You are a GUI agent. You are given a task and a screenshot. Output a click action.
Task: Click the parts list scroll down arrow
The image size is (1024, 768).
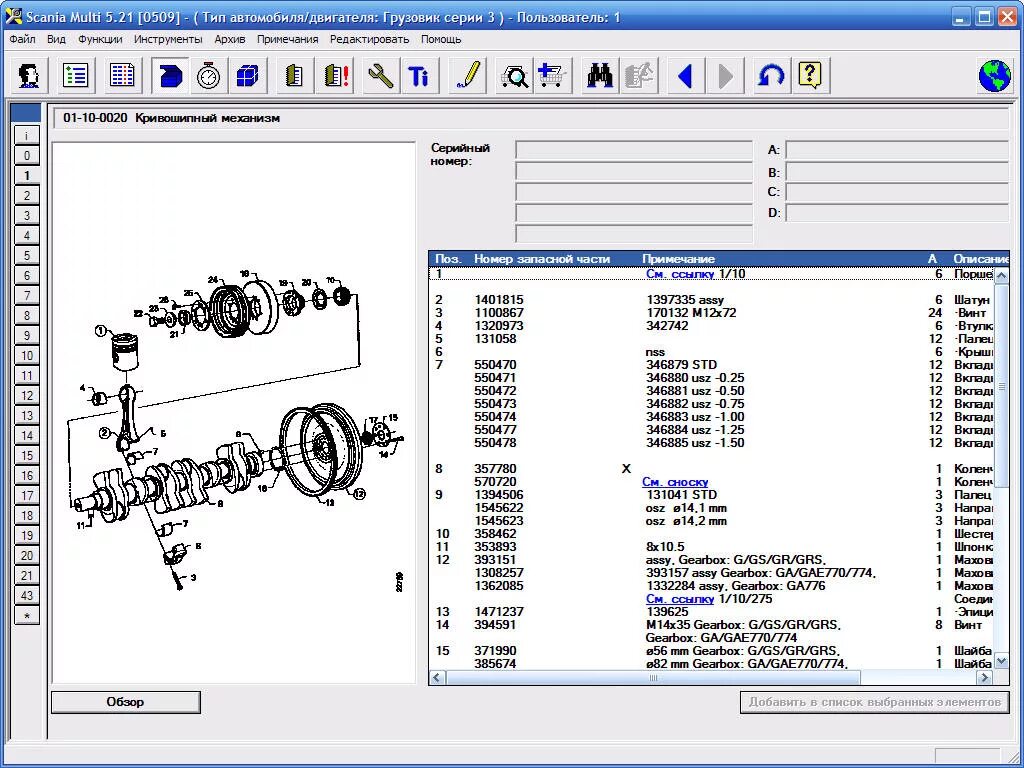tap(1001, 662)
